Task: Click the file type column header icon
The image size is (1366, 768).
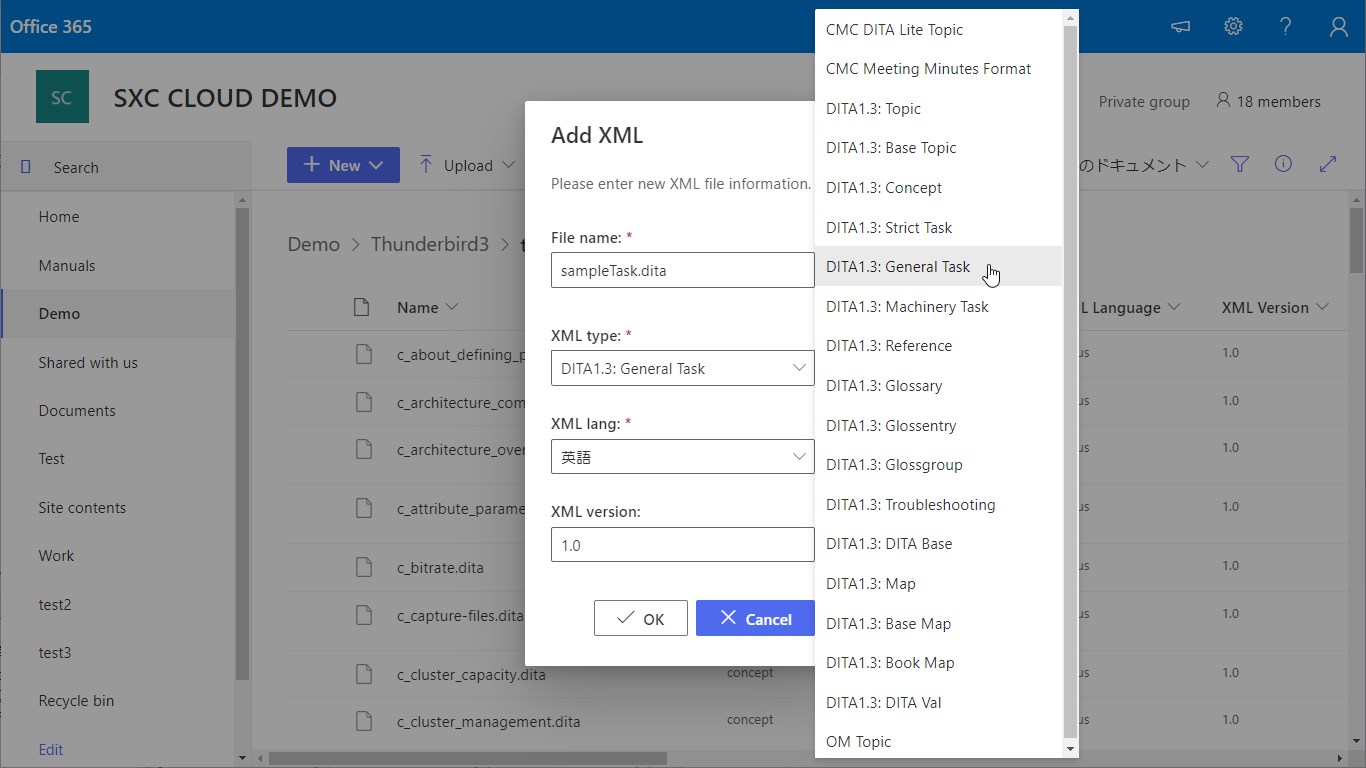Action: point(362,307)
